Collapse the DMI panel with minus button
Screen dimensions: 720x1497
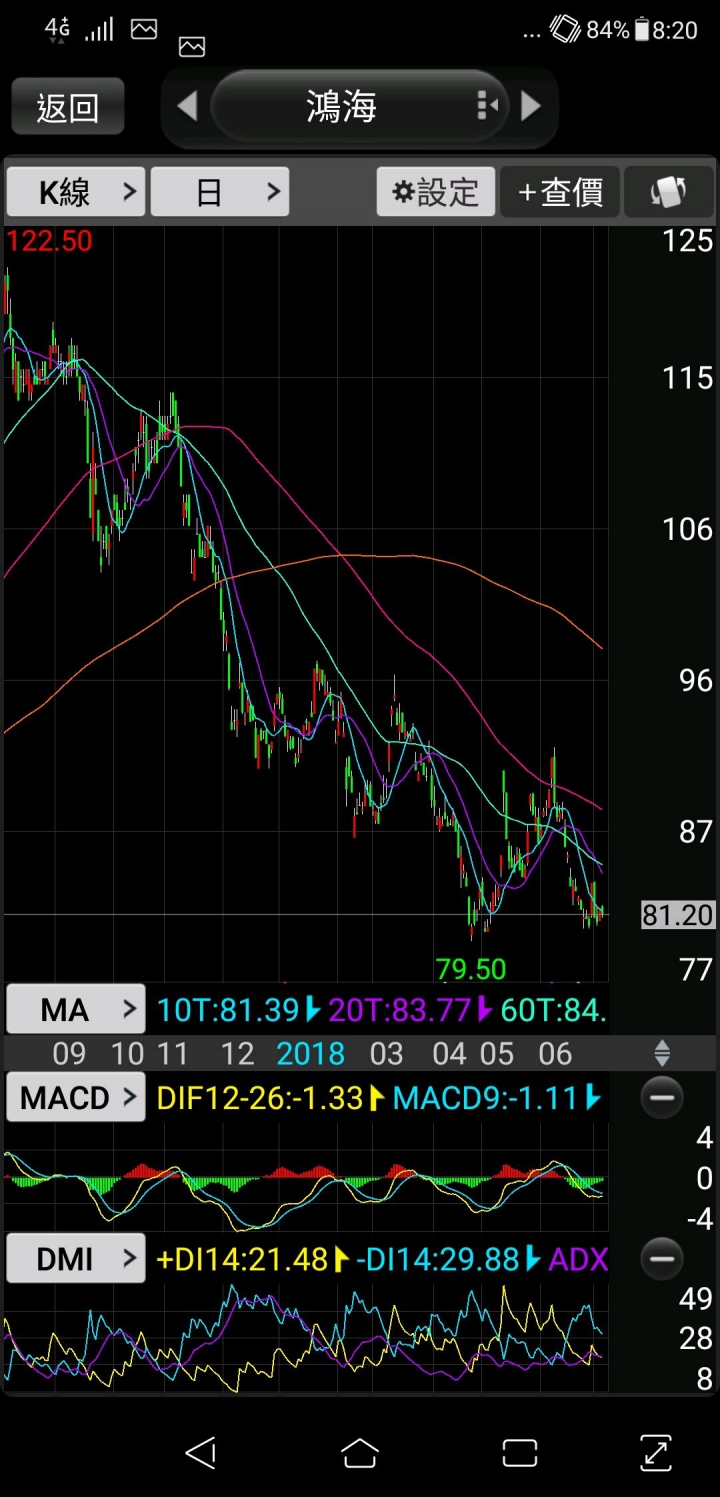click(x=662, y=1257)
